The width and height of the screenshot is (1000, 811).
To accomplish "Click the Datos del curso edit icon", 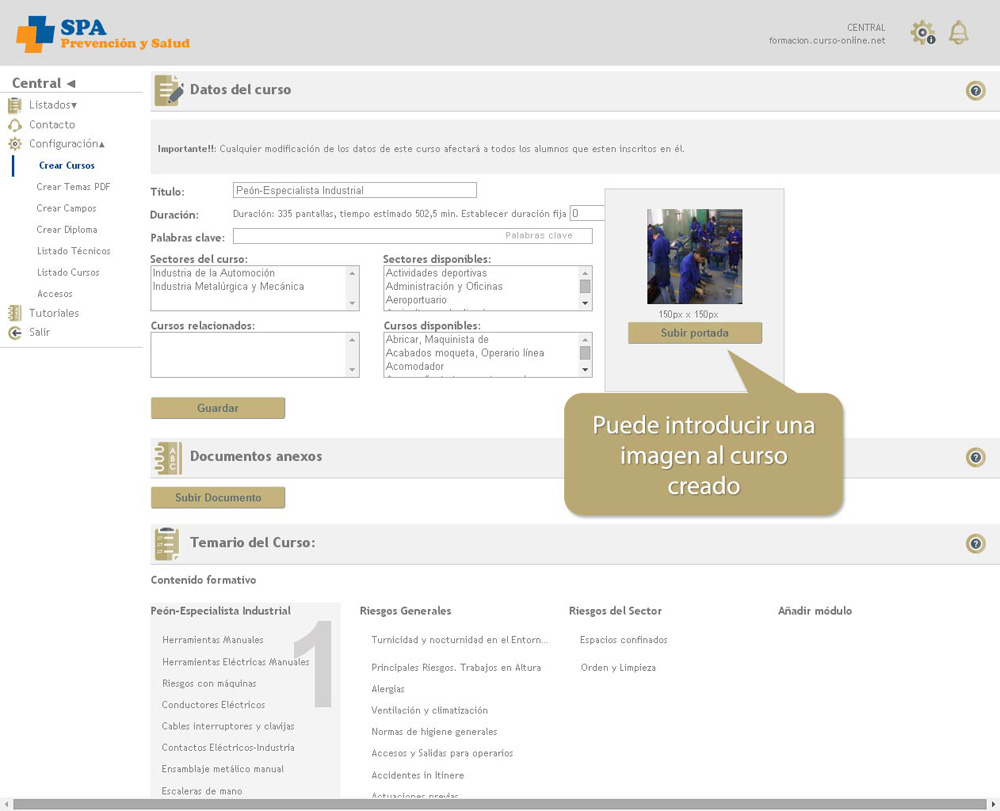I will tap(168, 90).
